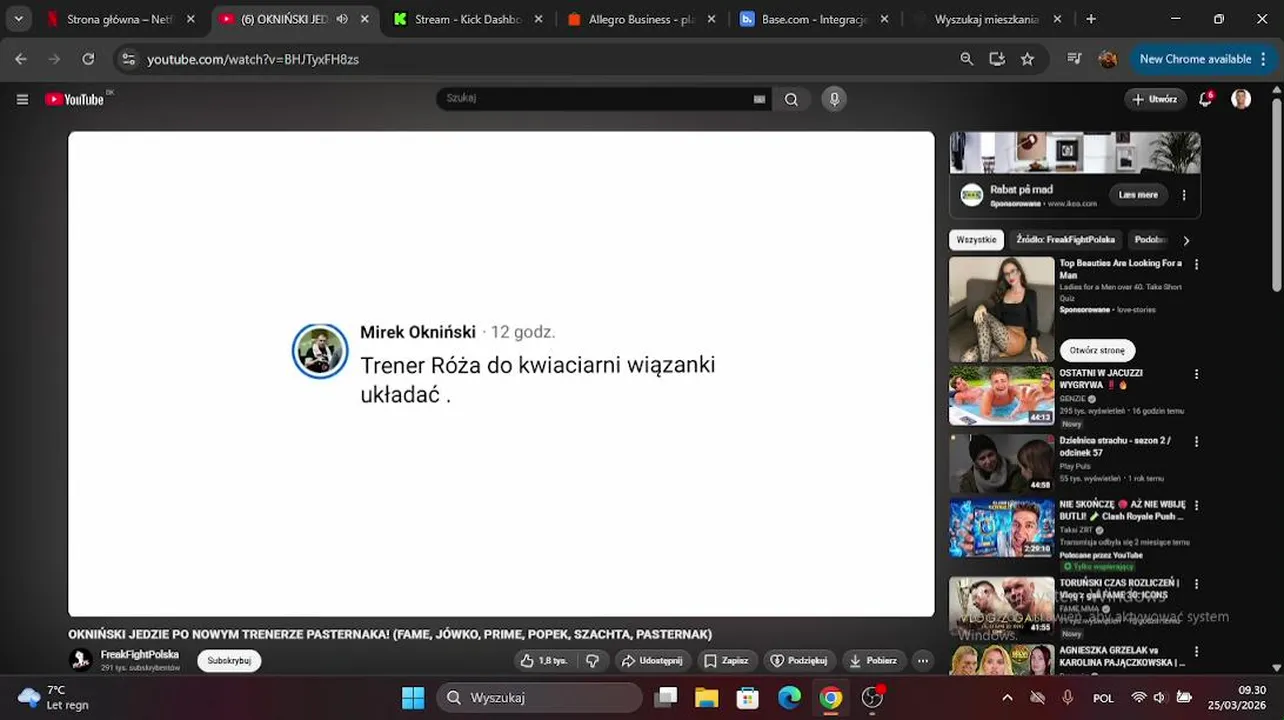The height and width of the screenshot is (720, 1284).
Task: Click the Utwórz create button
Action: tap(1155, 99)
